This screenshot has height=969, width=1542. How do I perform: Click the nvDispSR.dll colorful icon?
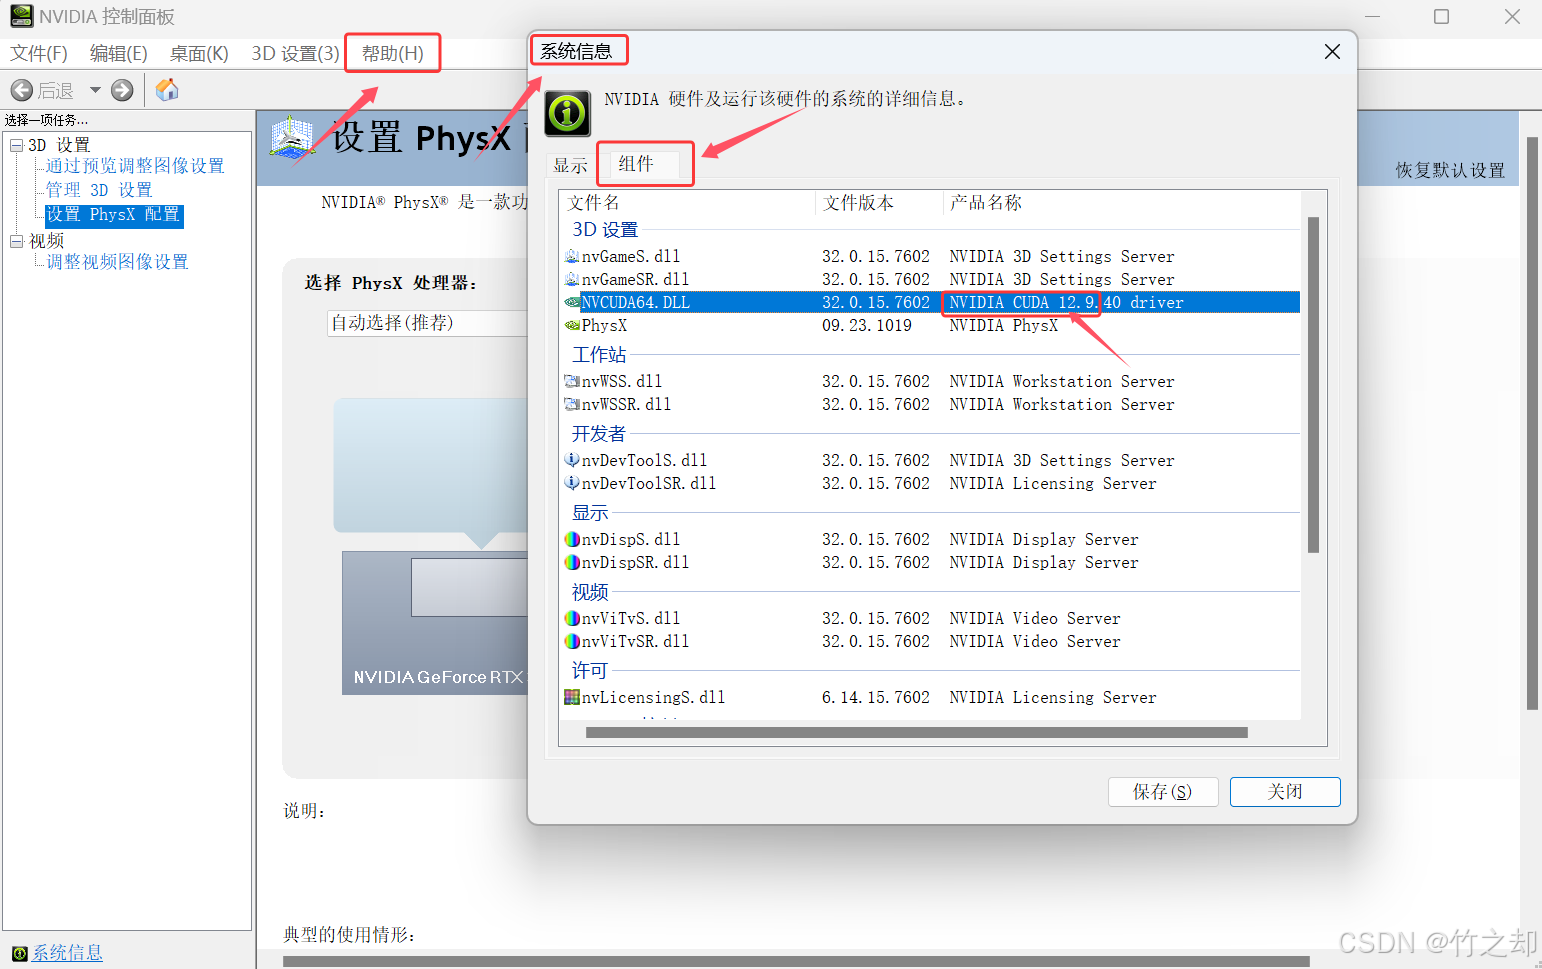click(572, 562)
